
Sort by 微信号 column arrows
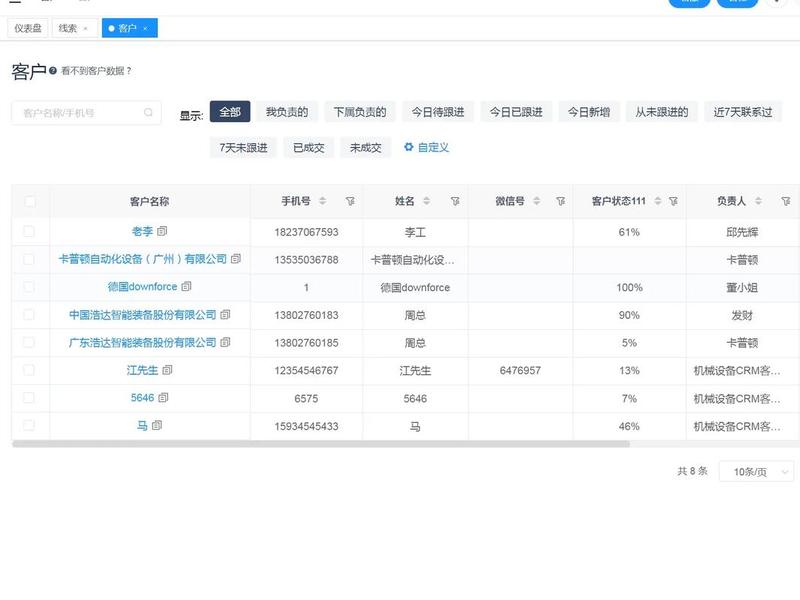tap(537, 201)
